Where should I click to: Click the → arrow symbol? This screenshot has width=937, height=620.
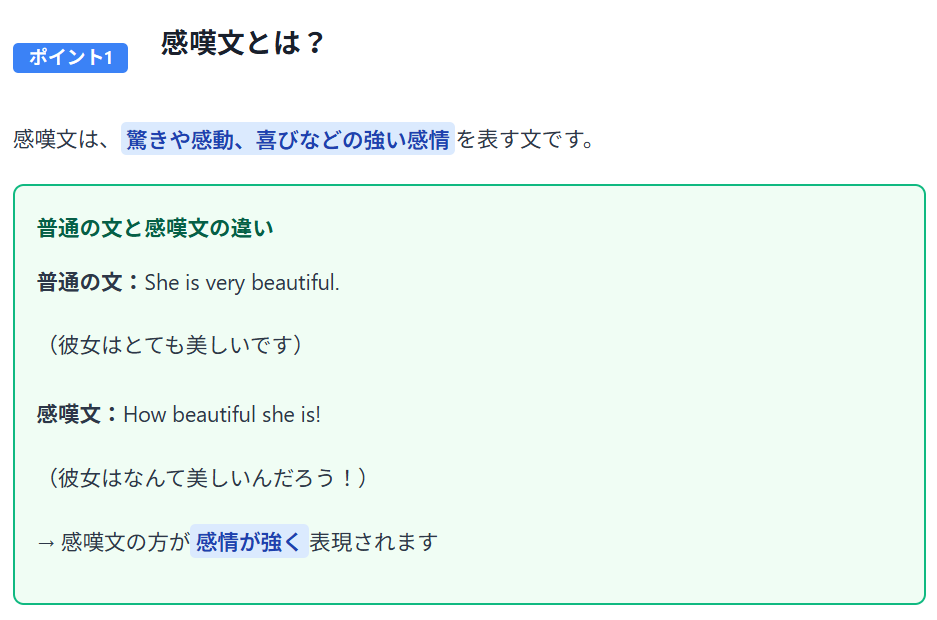click(x=46, y=542)
